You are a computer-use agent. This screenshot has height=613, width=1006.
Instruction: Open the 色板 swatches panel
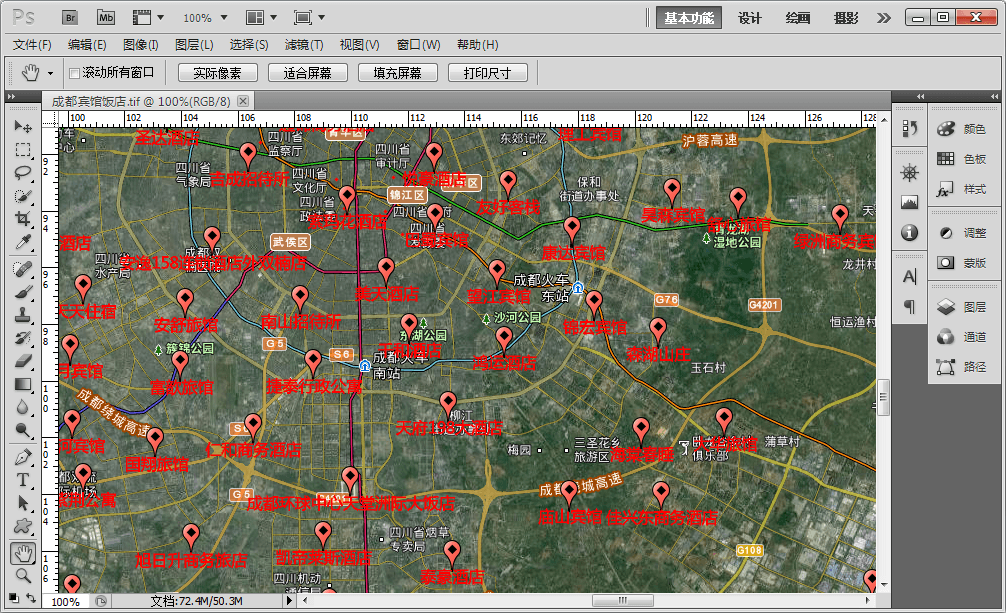(x=962, y=159)
